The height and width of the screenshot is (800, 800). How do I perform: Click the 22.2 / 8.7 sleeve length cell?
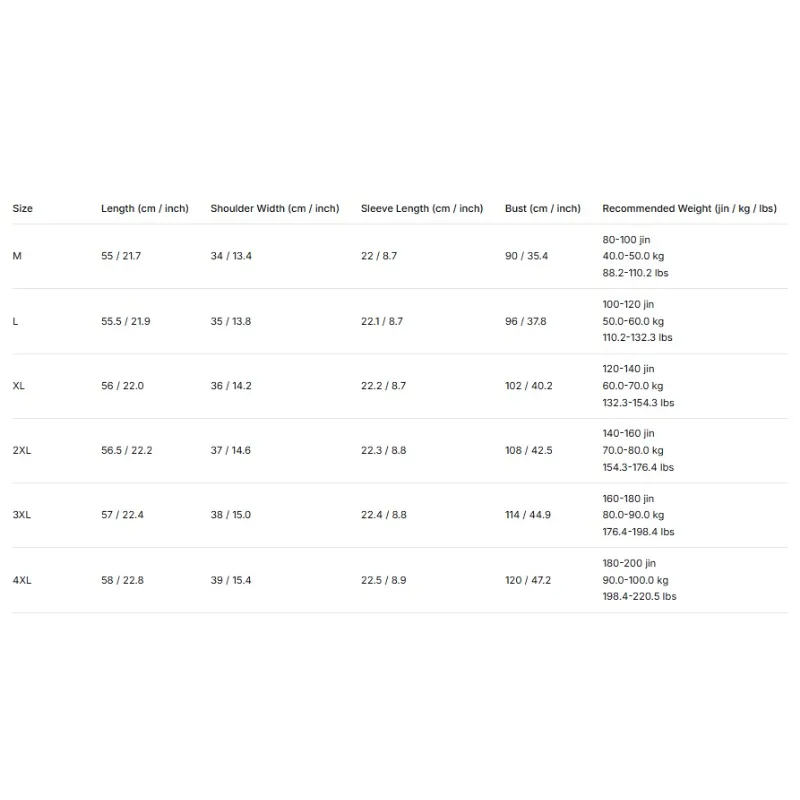tap(383, 386)
